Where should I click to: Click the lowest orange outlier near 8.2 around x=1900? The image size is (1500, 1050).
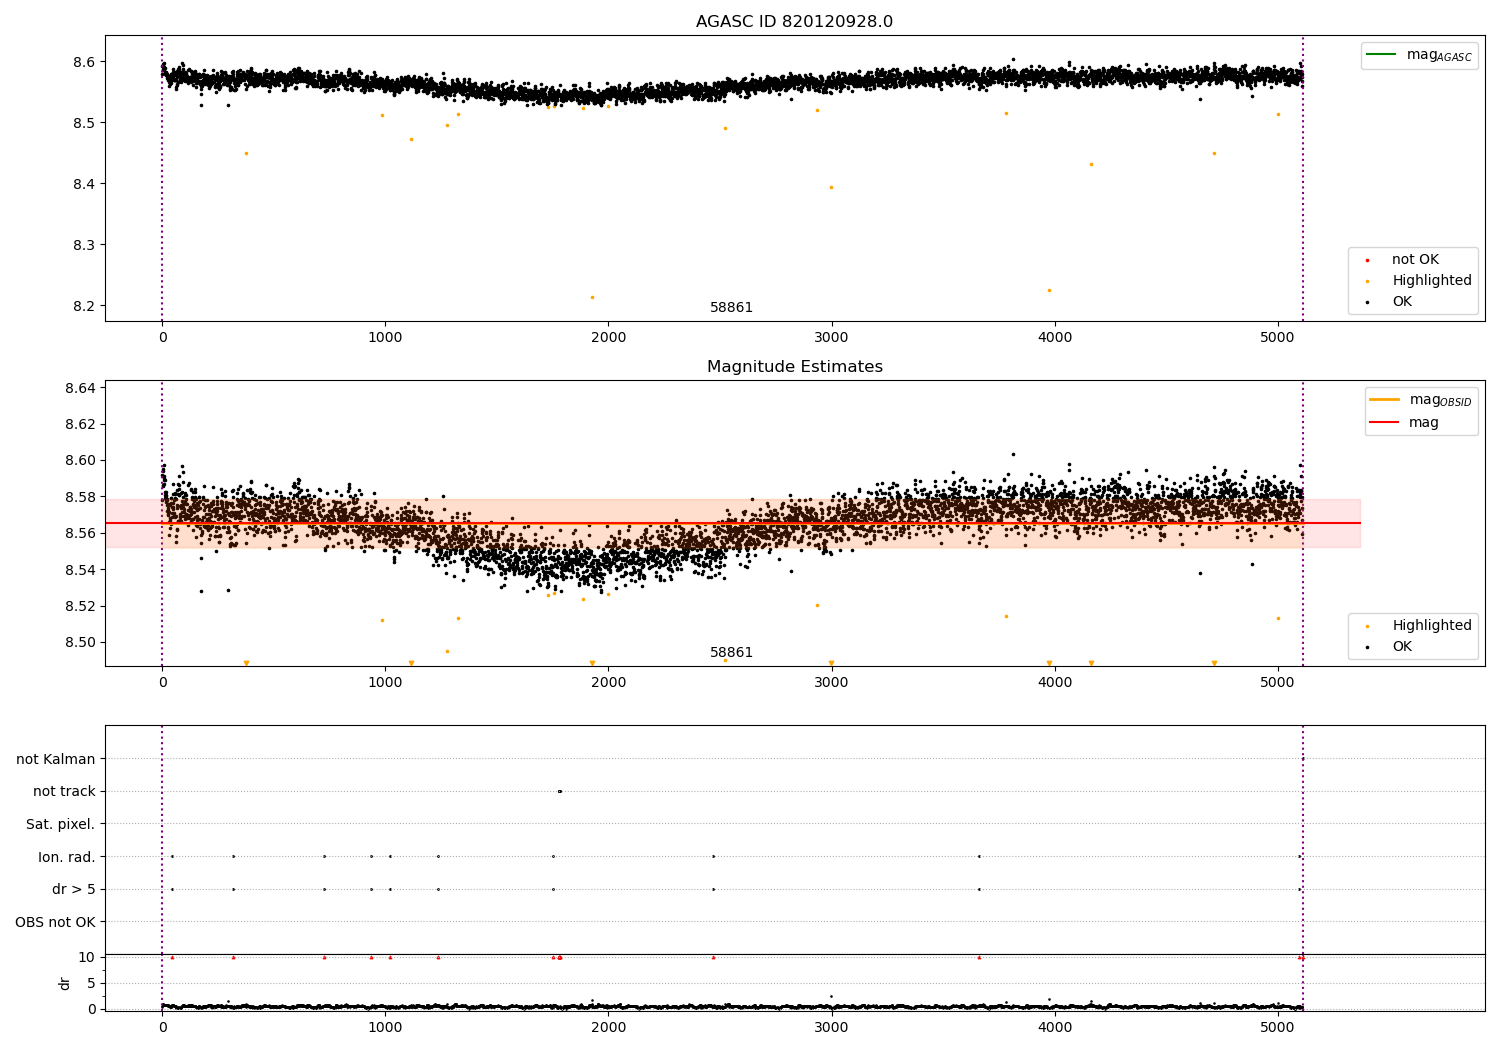pyautogui.click(x=592, y=297)
